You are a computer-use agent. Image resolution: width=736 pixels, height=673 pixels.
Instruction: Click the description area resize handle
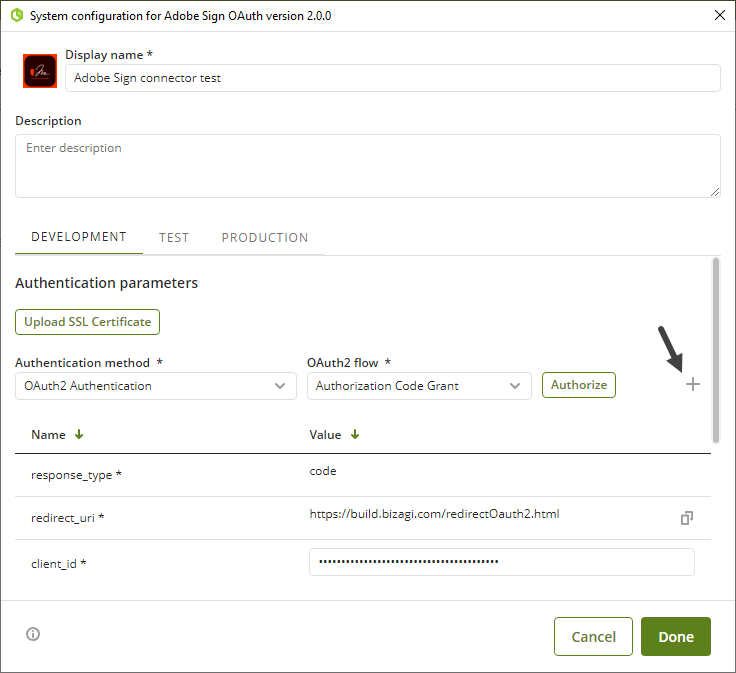pyautogui.click(x=714, y=192)
